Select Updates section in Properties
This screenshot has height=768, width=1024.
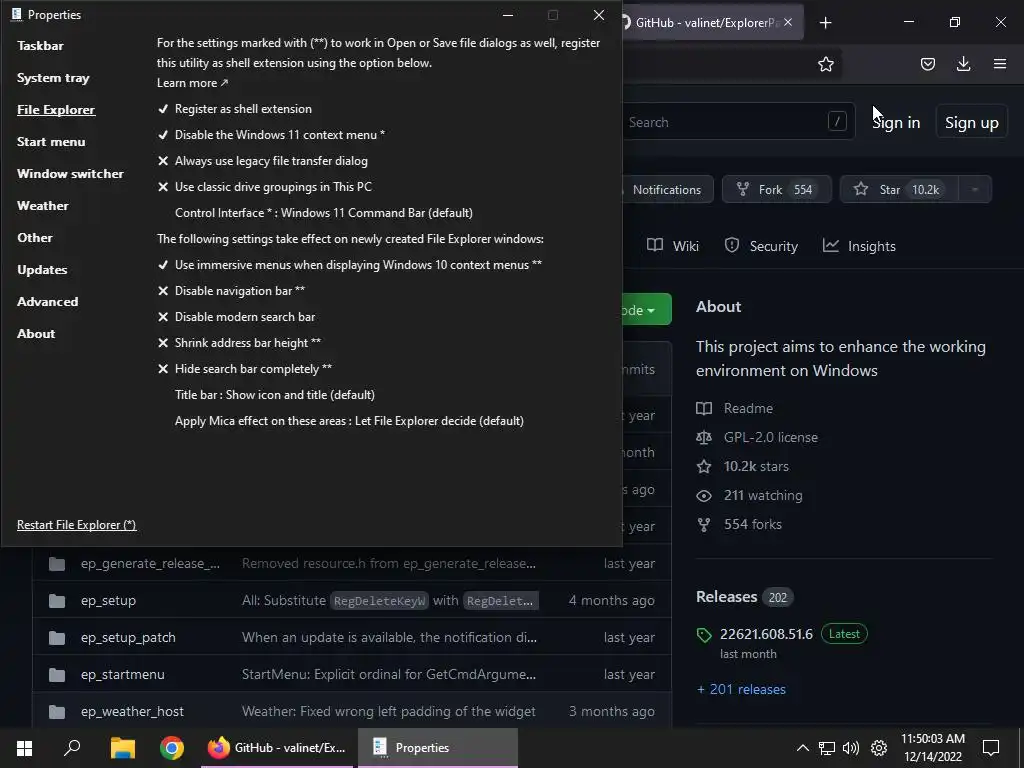point(42,270)
